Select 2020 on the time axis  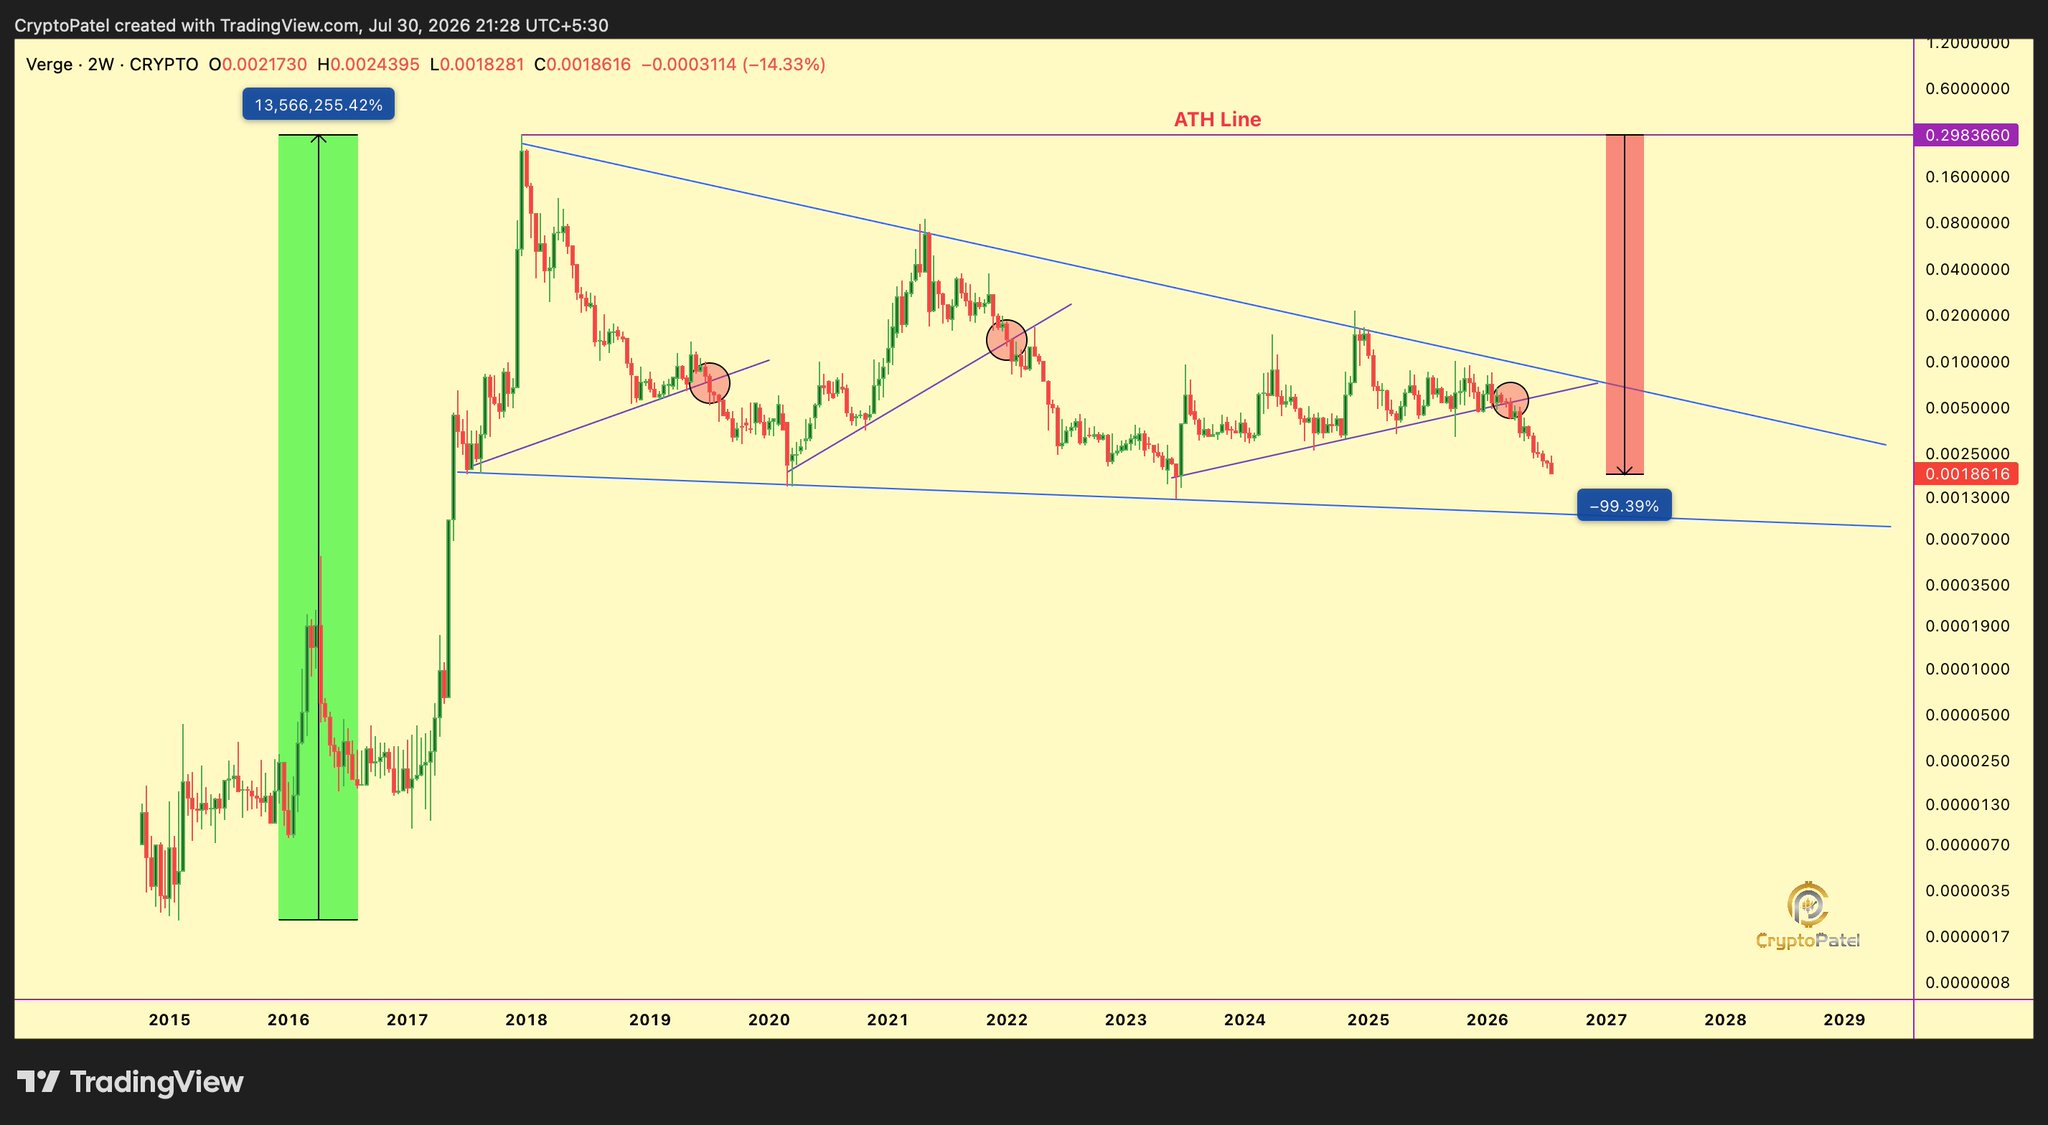(769, 1020)
